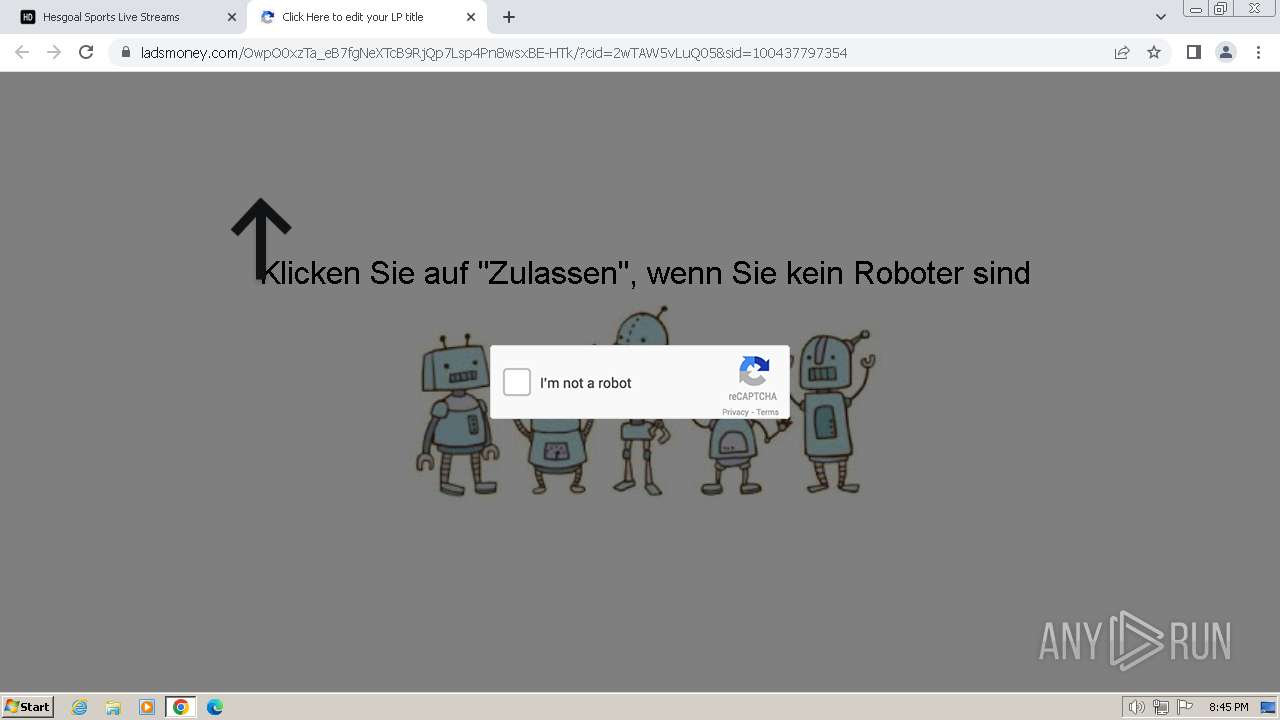Viewport: 1280px width, 720px height.
Task: Click the Hesgoal tab HD favicon
Action: [x=28, y=17]
